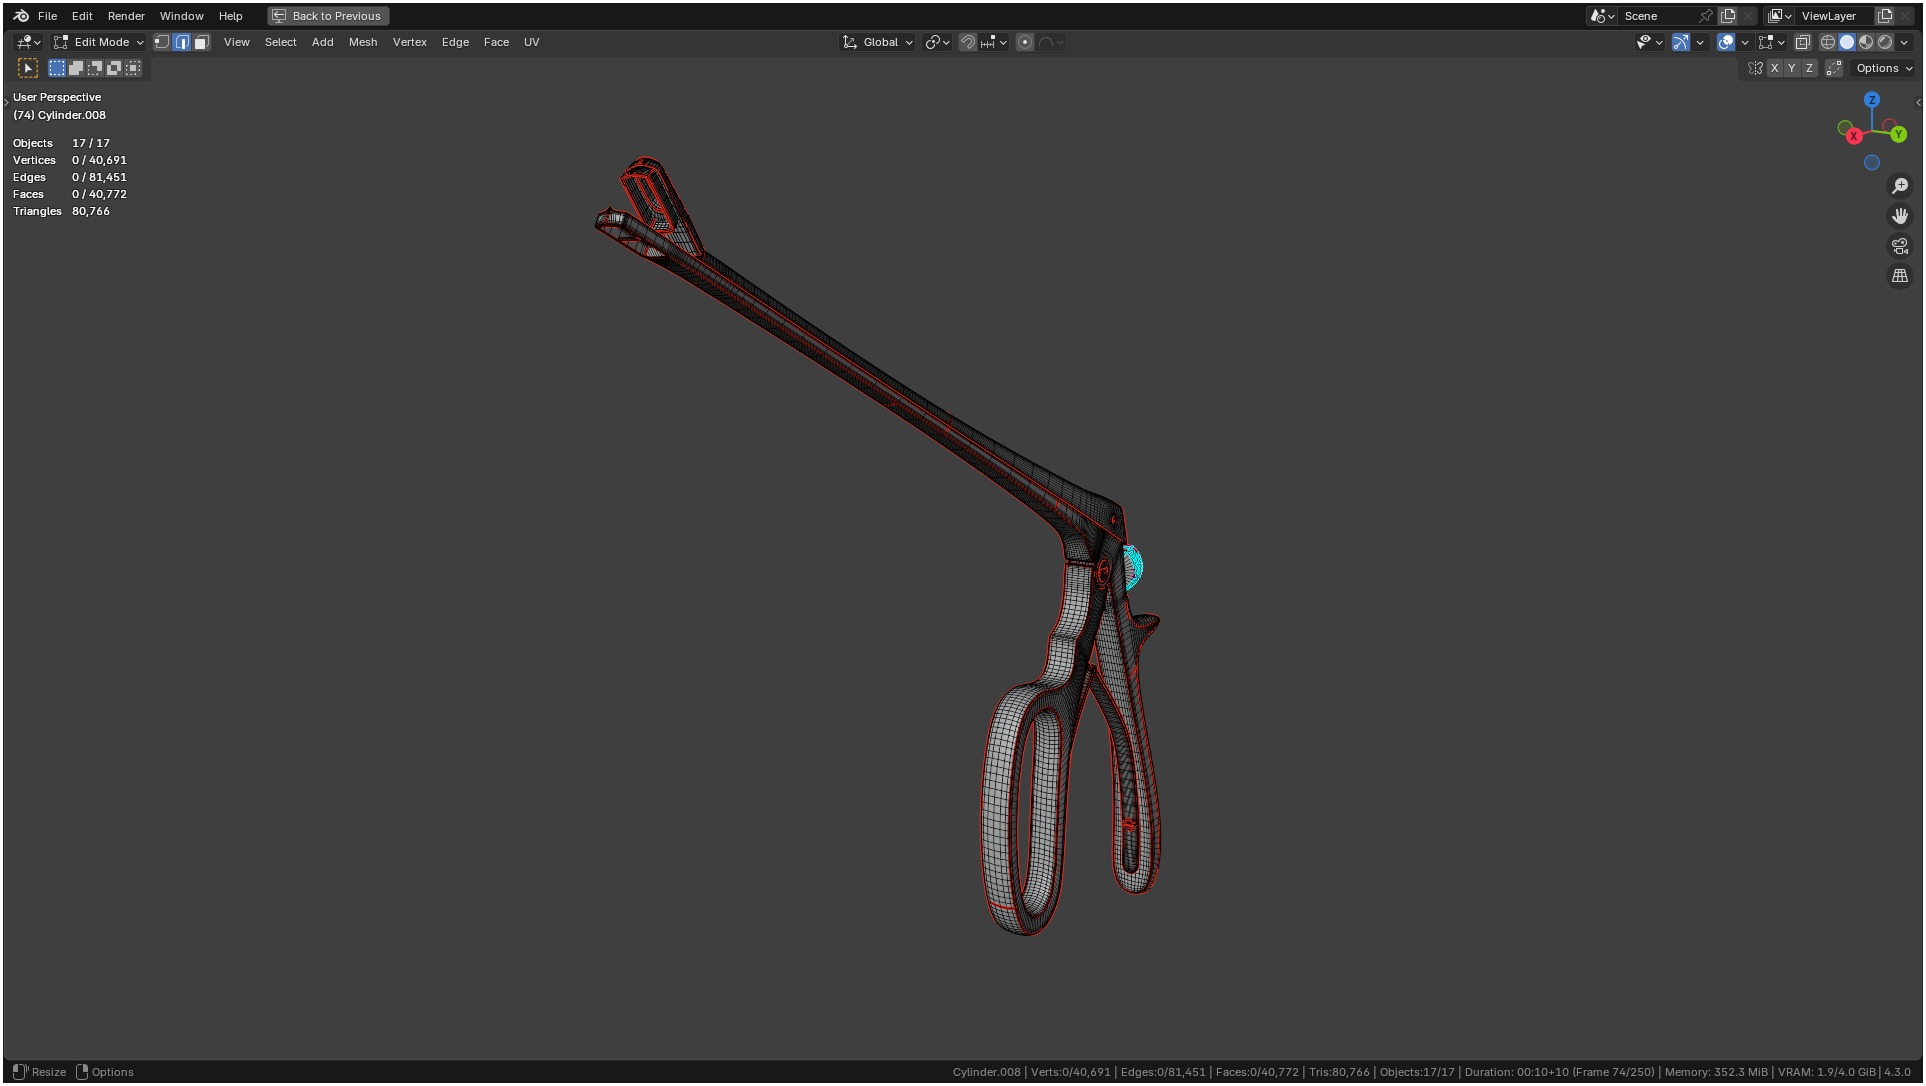Screen dimensions: 1926x1086
Task: Select wireframe viewport shading
Action: tap(1827, 42)
